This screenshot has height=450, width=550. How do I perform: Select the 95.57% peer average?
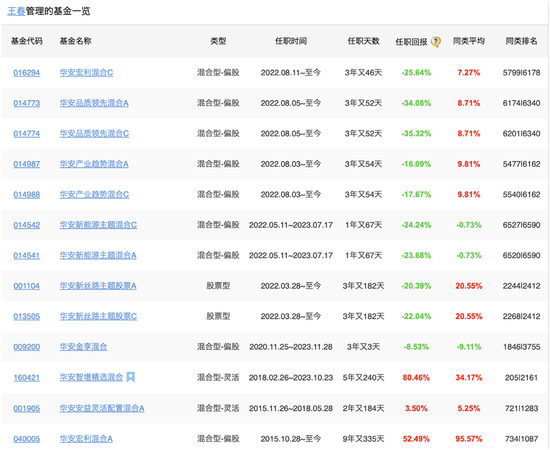pyautogui.click(x=469, y=439)
